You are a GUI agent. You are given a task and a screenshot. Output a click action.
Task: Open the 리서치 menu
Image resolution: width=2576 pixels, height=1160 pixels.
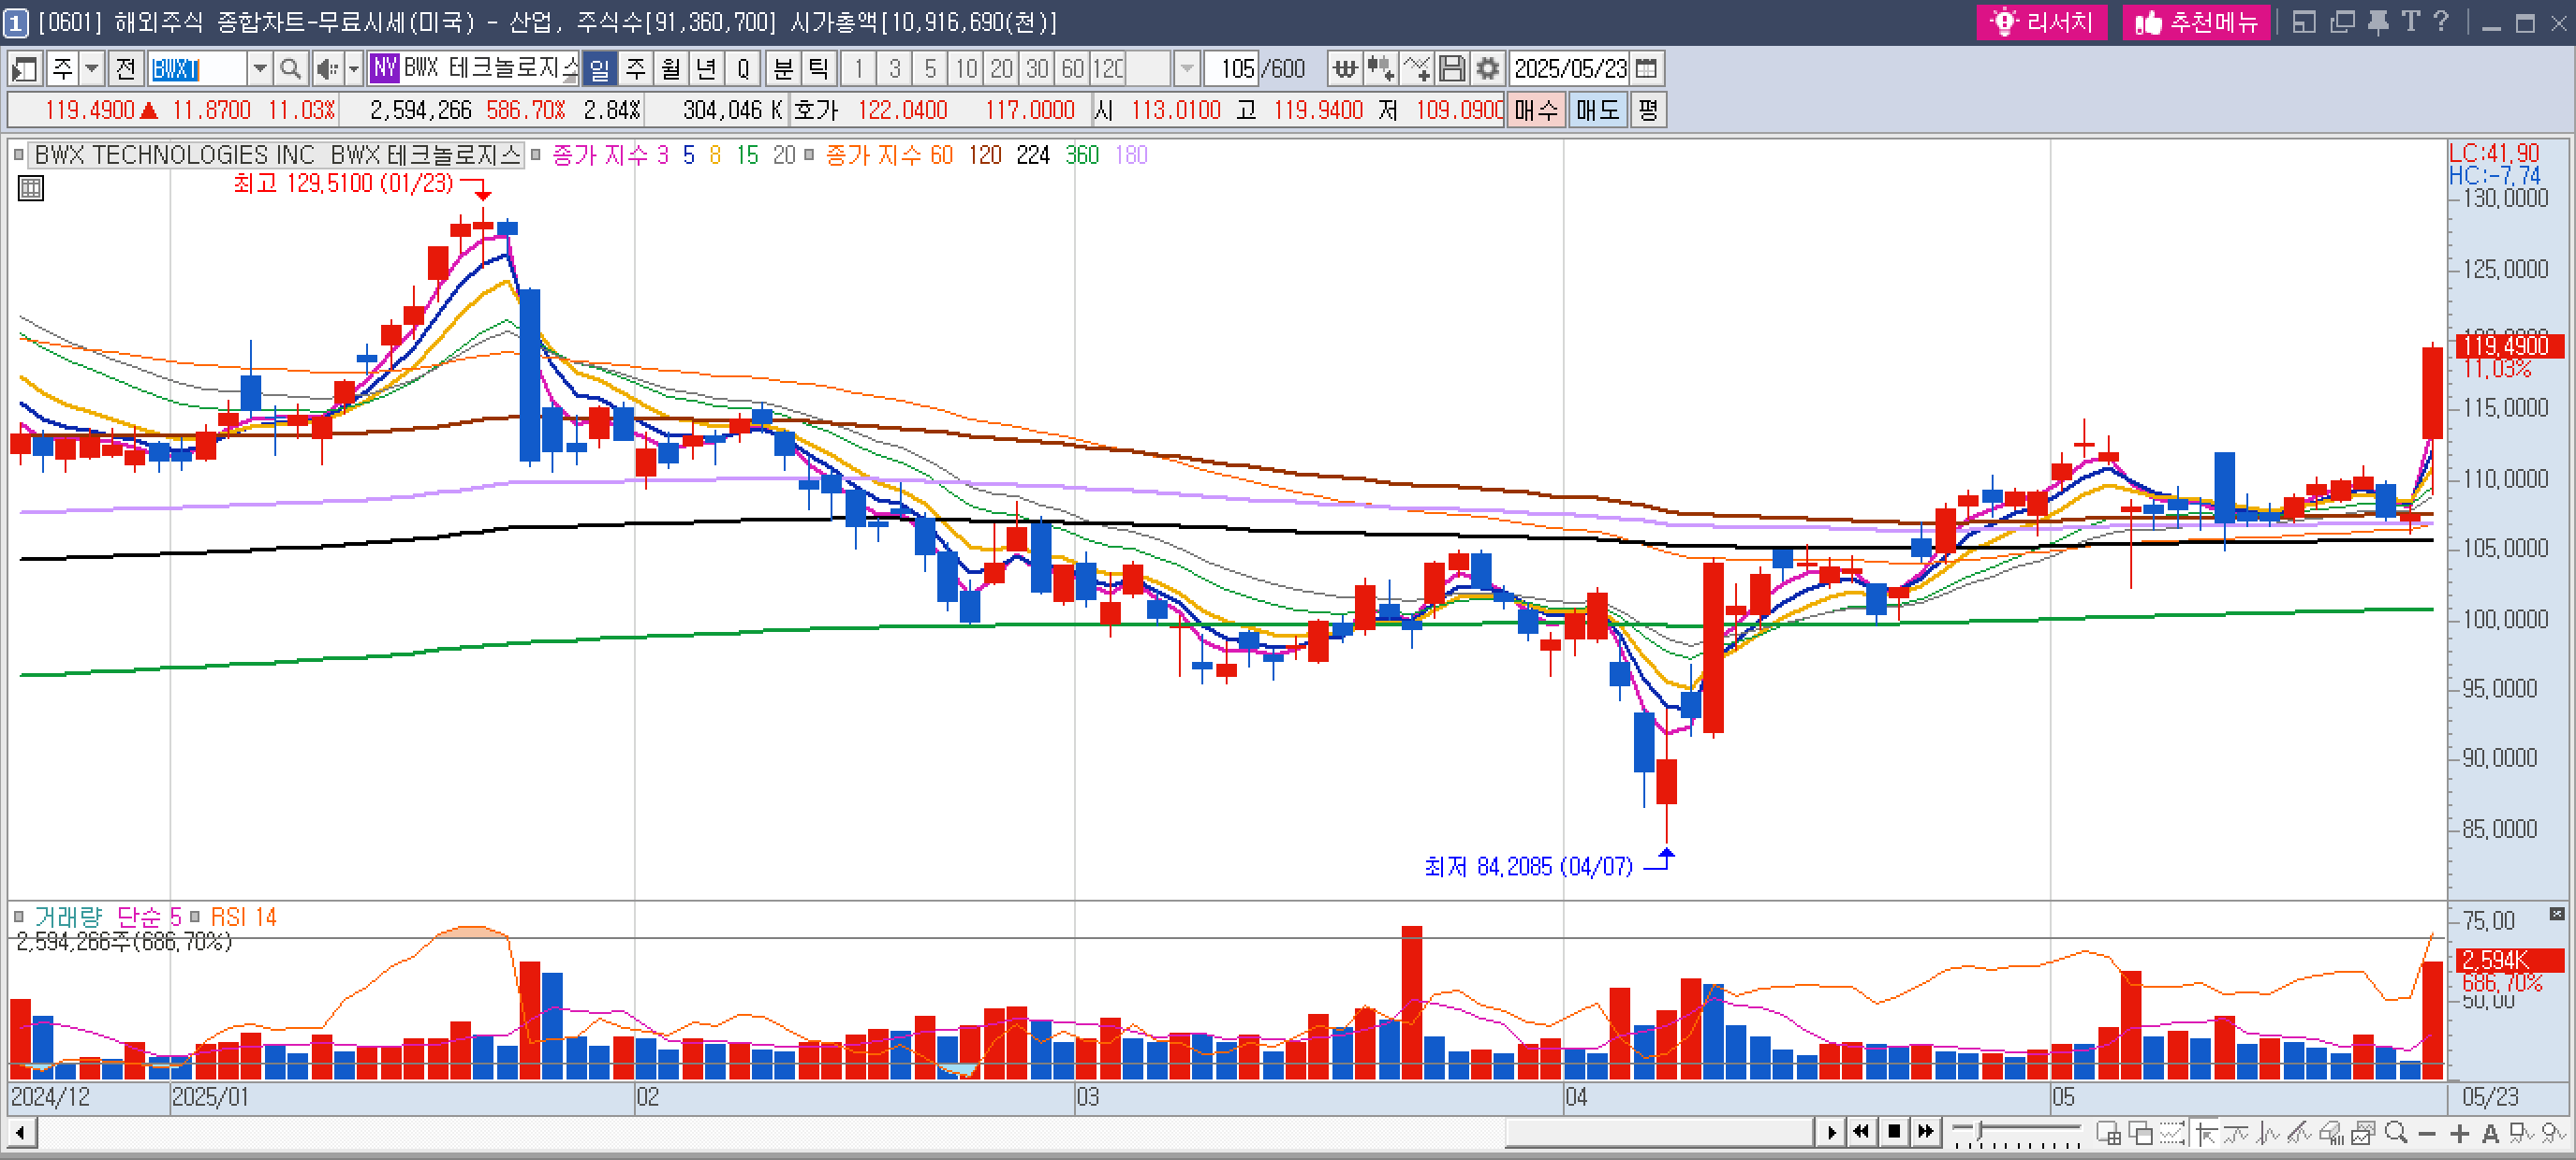(x=2041, y=22)
